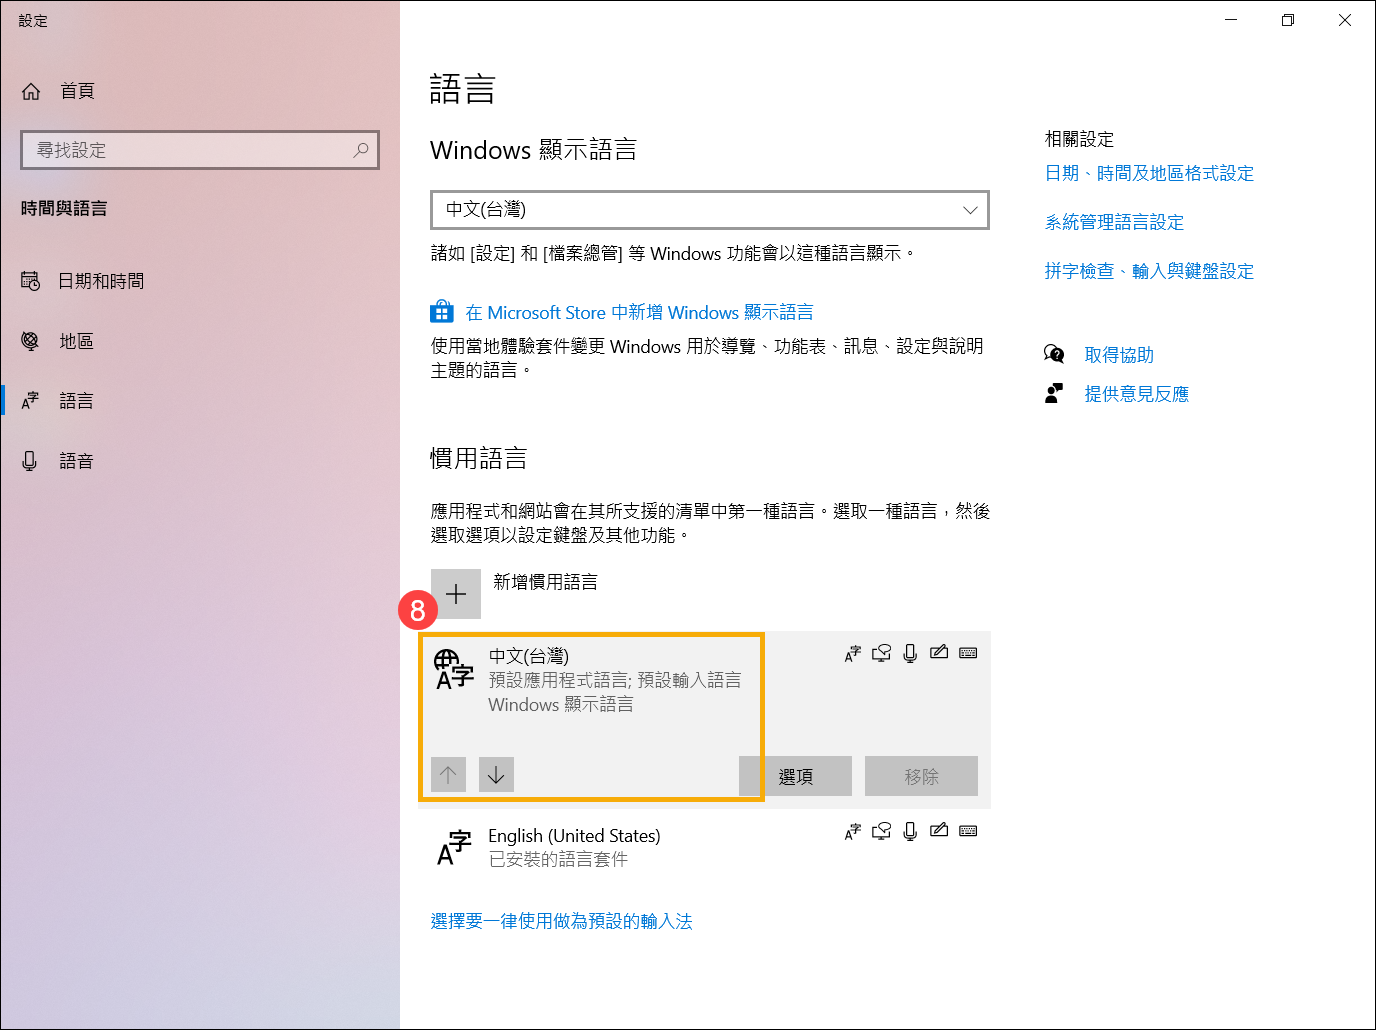Screen dimensions: 1376x1030
Task: Click the keyboard icon in the English row
Action: click(x=968, y=831)
